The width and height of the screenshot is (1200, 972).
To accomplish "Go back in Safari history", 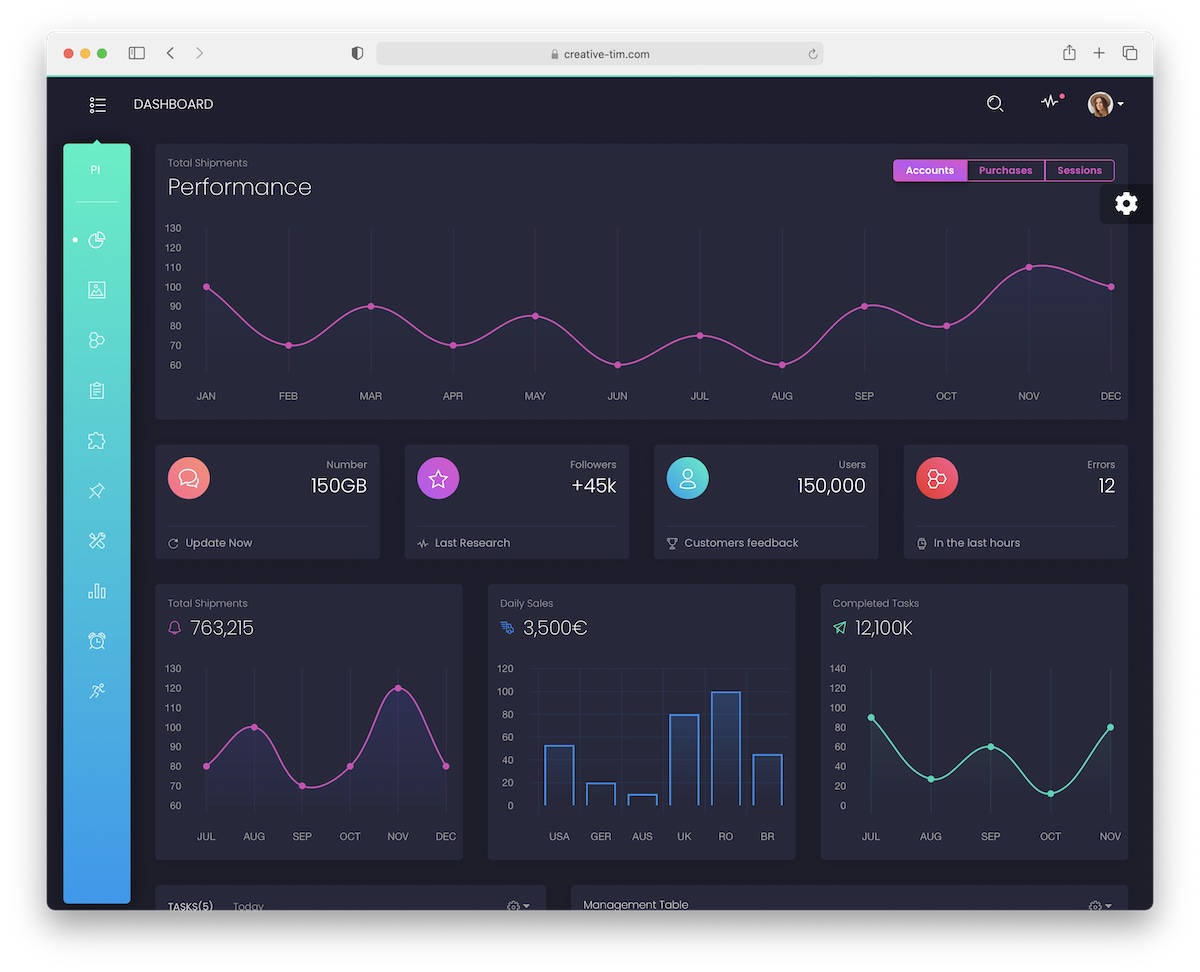I will click(x=170, y=53).
